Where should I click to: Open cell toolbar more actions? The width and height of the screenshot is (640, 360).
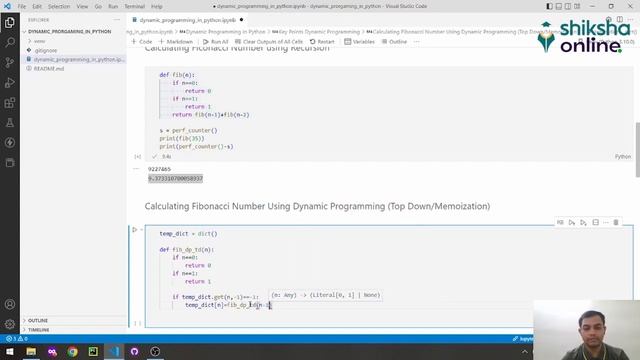point(606,222)
